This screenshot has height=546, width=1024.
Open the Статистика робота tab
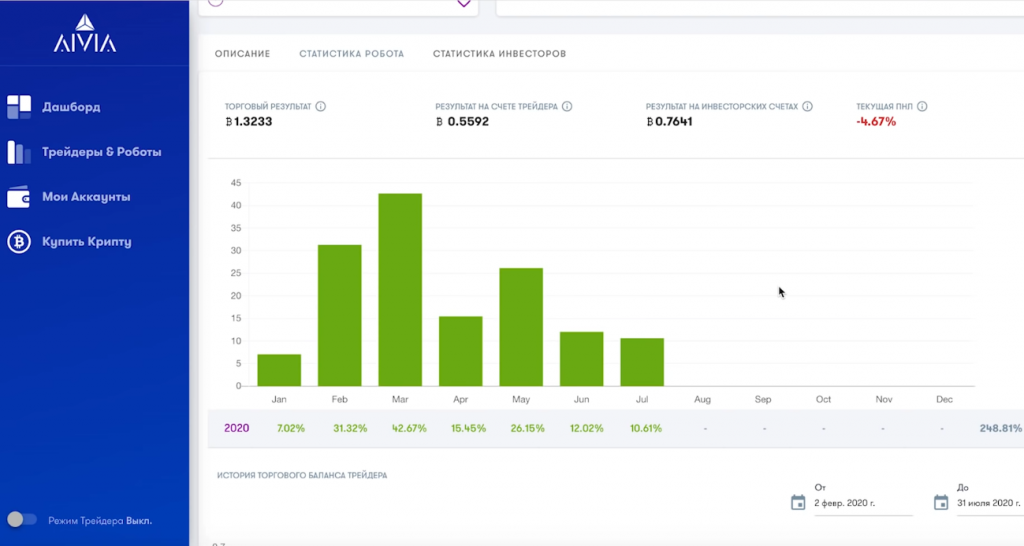pos(351,54)
